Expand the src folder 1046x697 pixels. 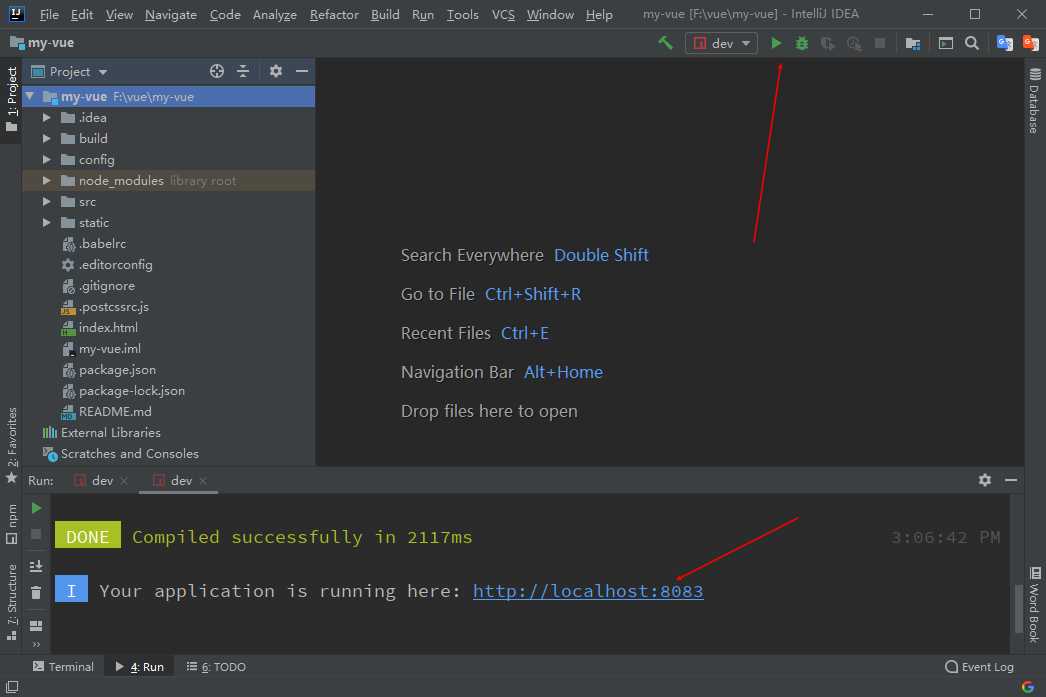pos(46,202)
